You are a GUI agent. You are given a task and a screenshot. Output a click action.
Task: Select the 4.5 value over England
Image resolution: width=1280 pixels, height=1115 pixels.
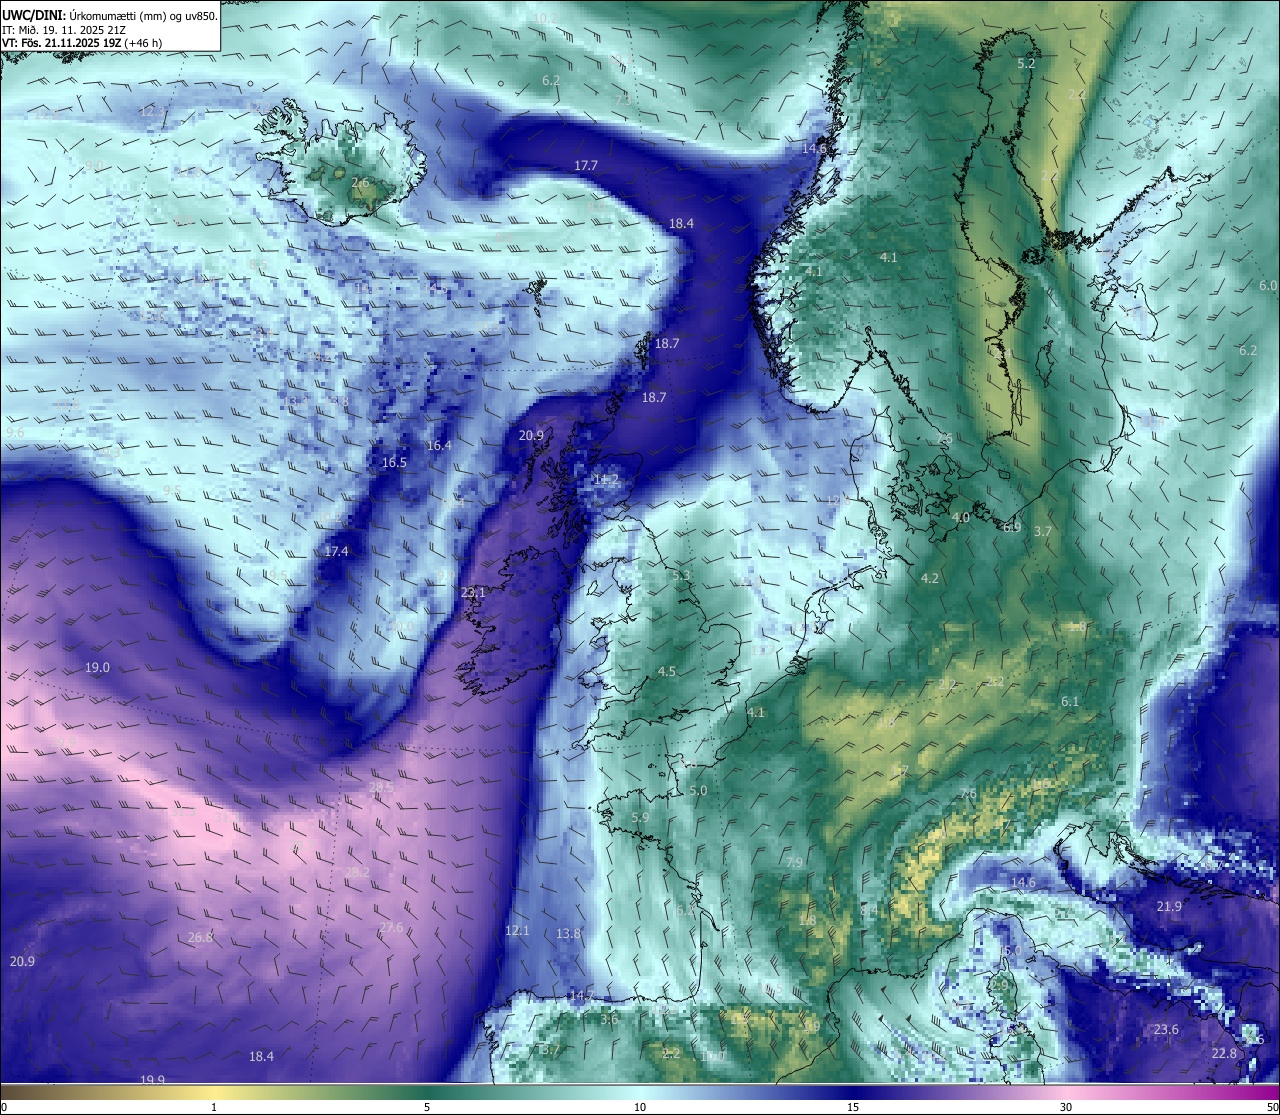[667, 671]
